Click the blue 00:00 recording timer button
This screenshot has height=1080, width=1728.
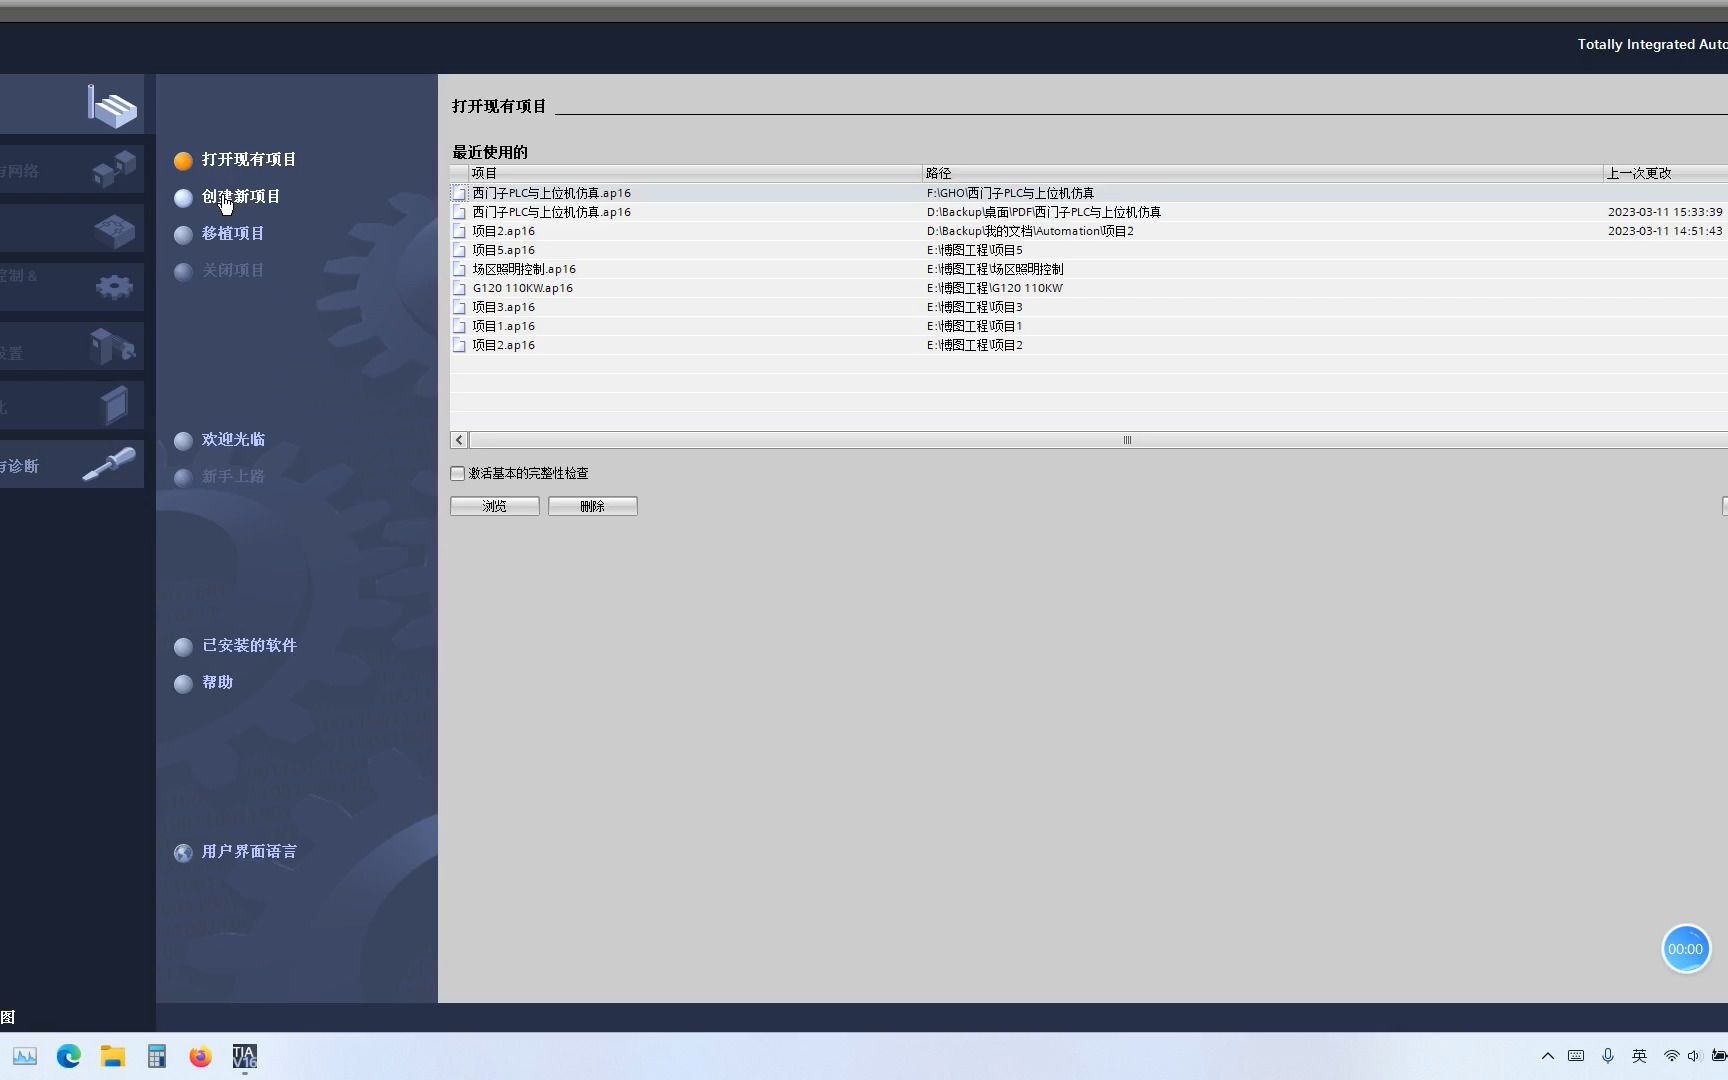point(1686,949)
